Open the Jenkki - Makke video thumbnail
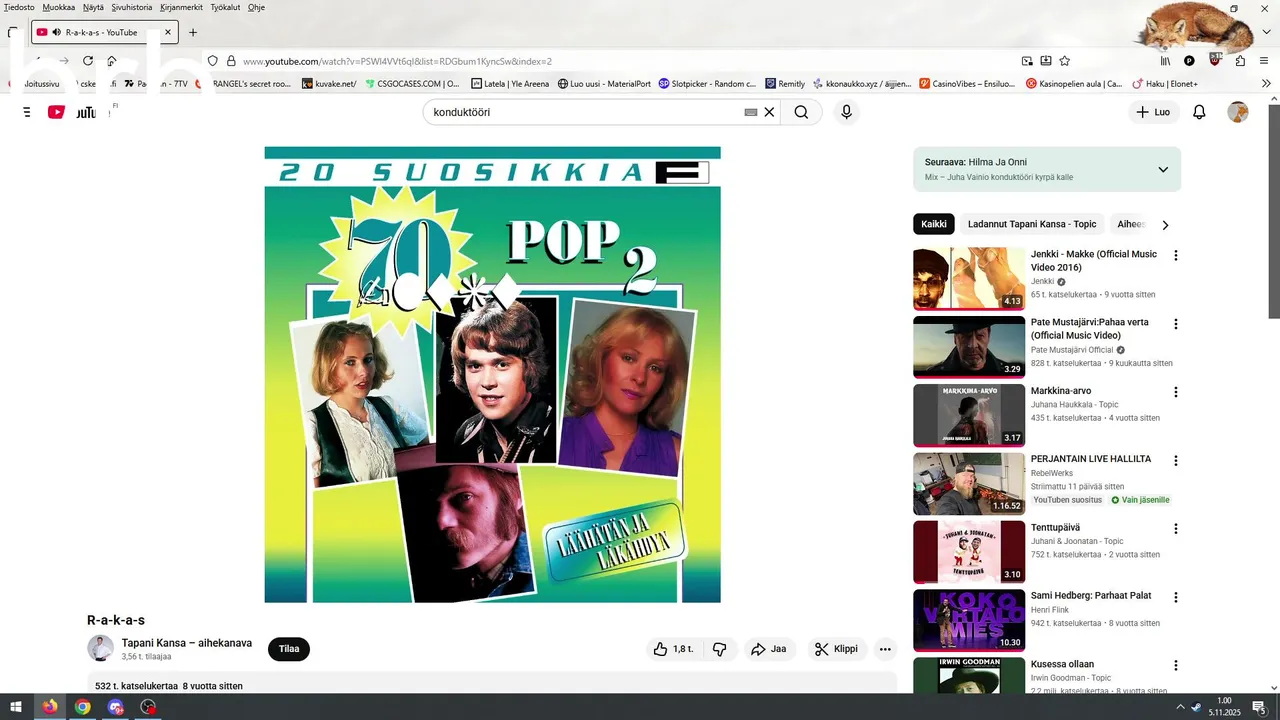 pyautogui.click(x=969, y=279)
